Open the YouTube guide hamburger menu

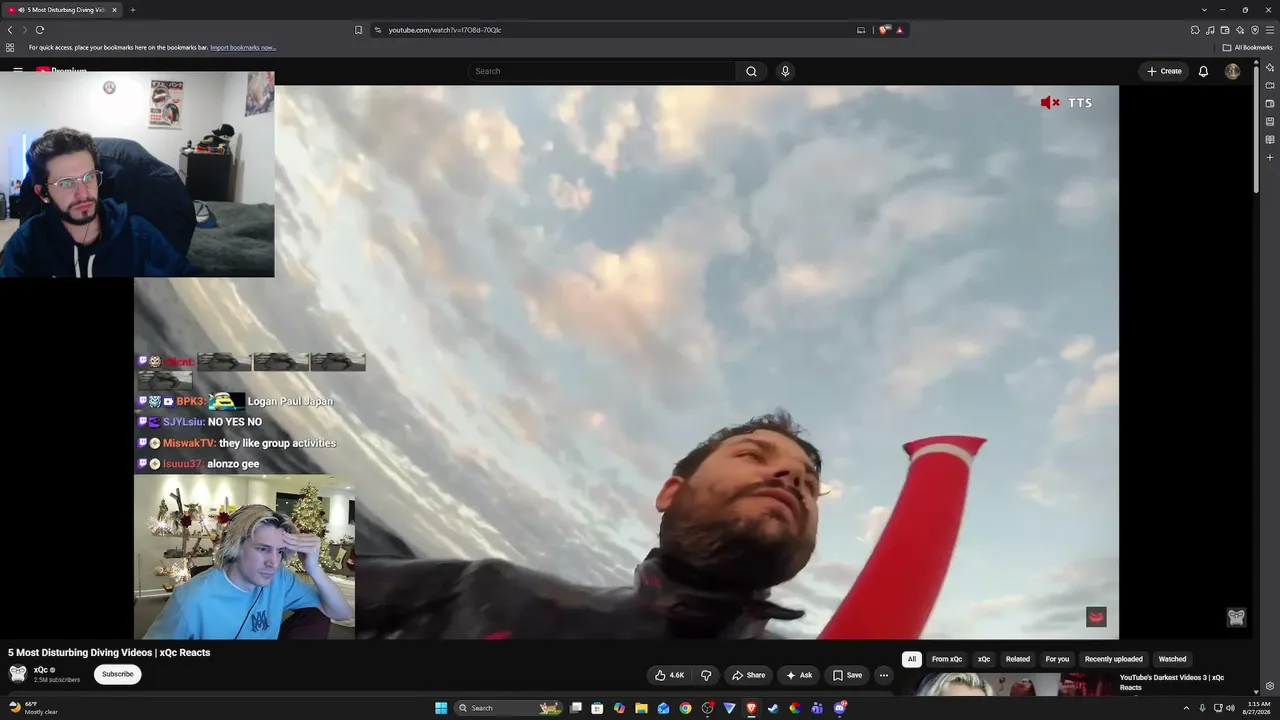(x=18, y=71)
